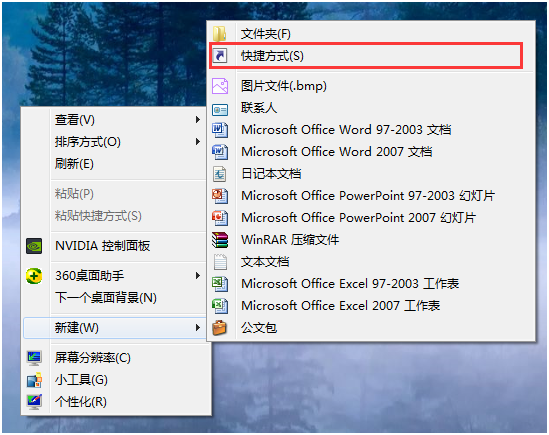Click the 360桌面助手 green plus icon

click(x=34, y=276)
